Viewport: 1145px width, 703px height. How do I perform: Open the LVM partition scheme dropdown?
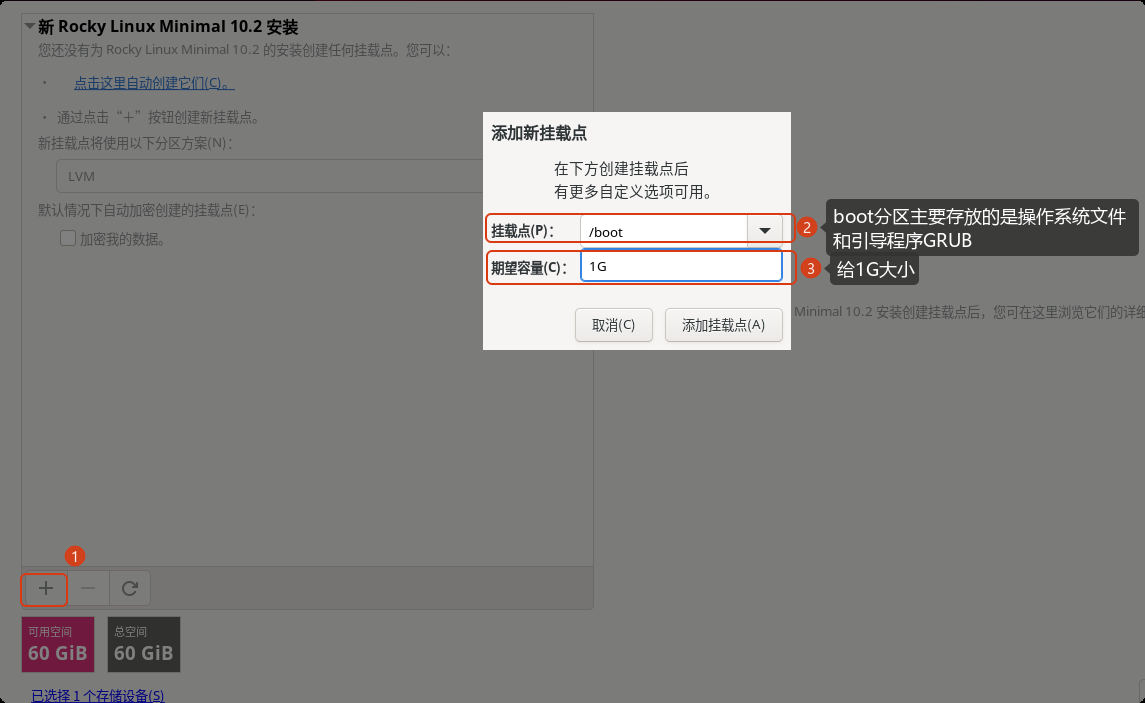pos(270,176)
